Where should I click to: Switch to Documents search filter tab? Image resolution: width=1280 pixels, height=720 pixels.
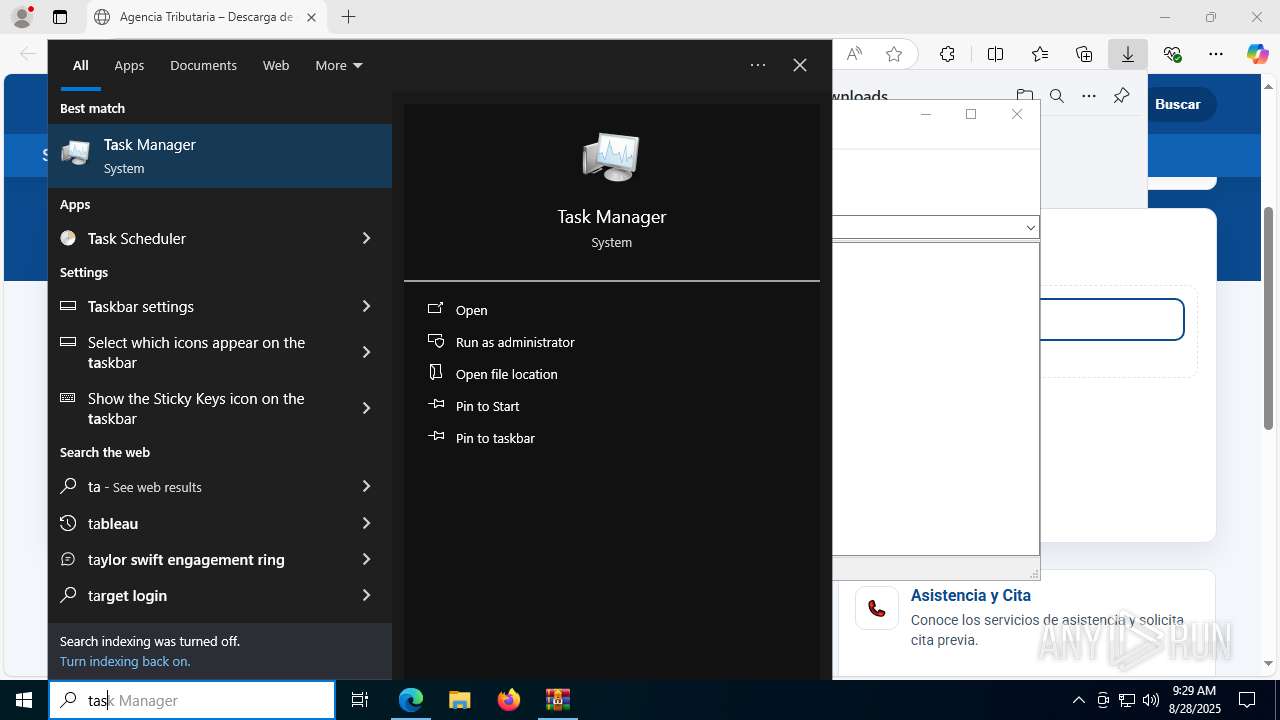click(203, 65)
